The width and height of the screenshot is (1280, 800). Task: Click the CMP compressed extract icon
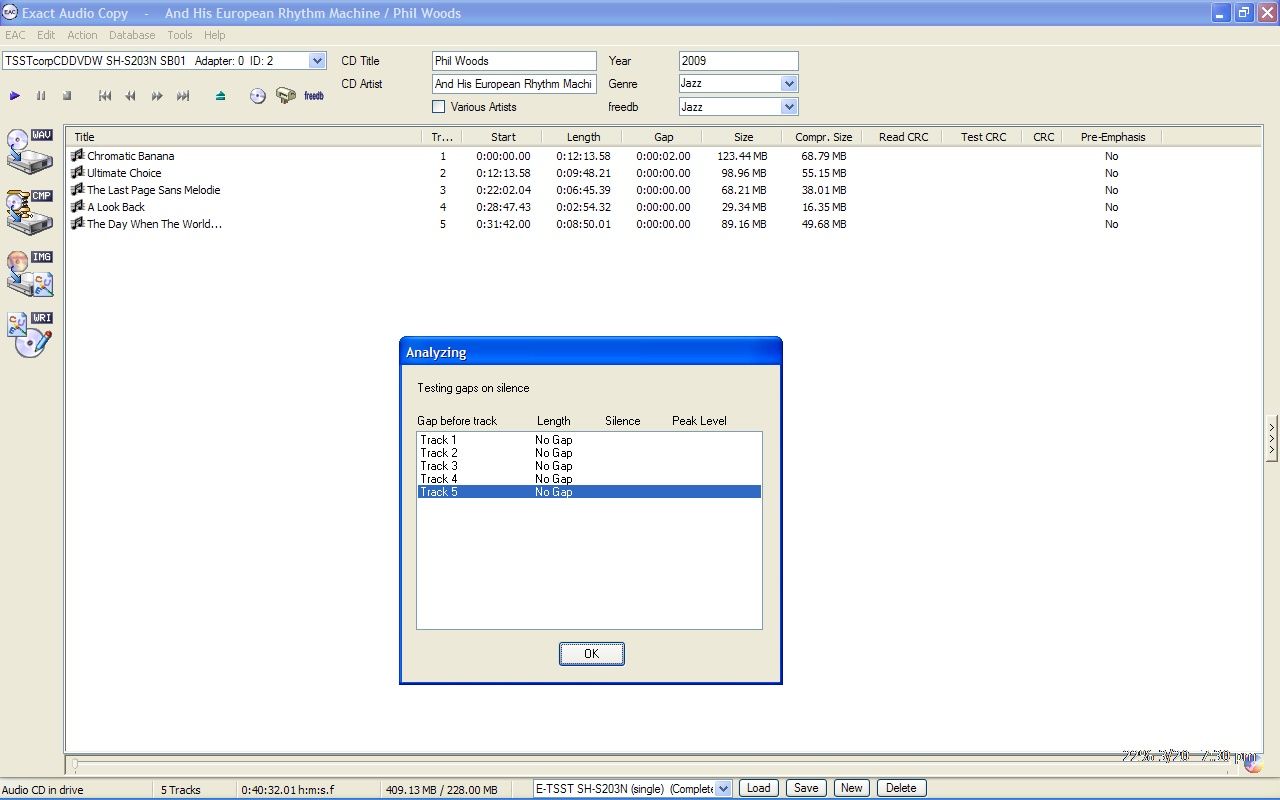[x=30, y=213]
